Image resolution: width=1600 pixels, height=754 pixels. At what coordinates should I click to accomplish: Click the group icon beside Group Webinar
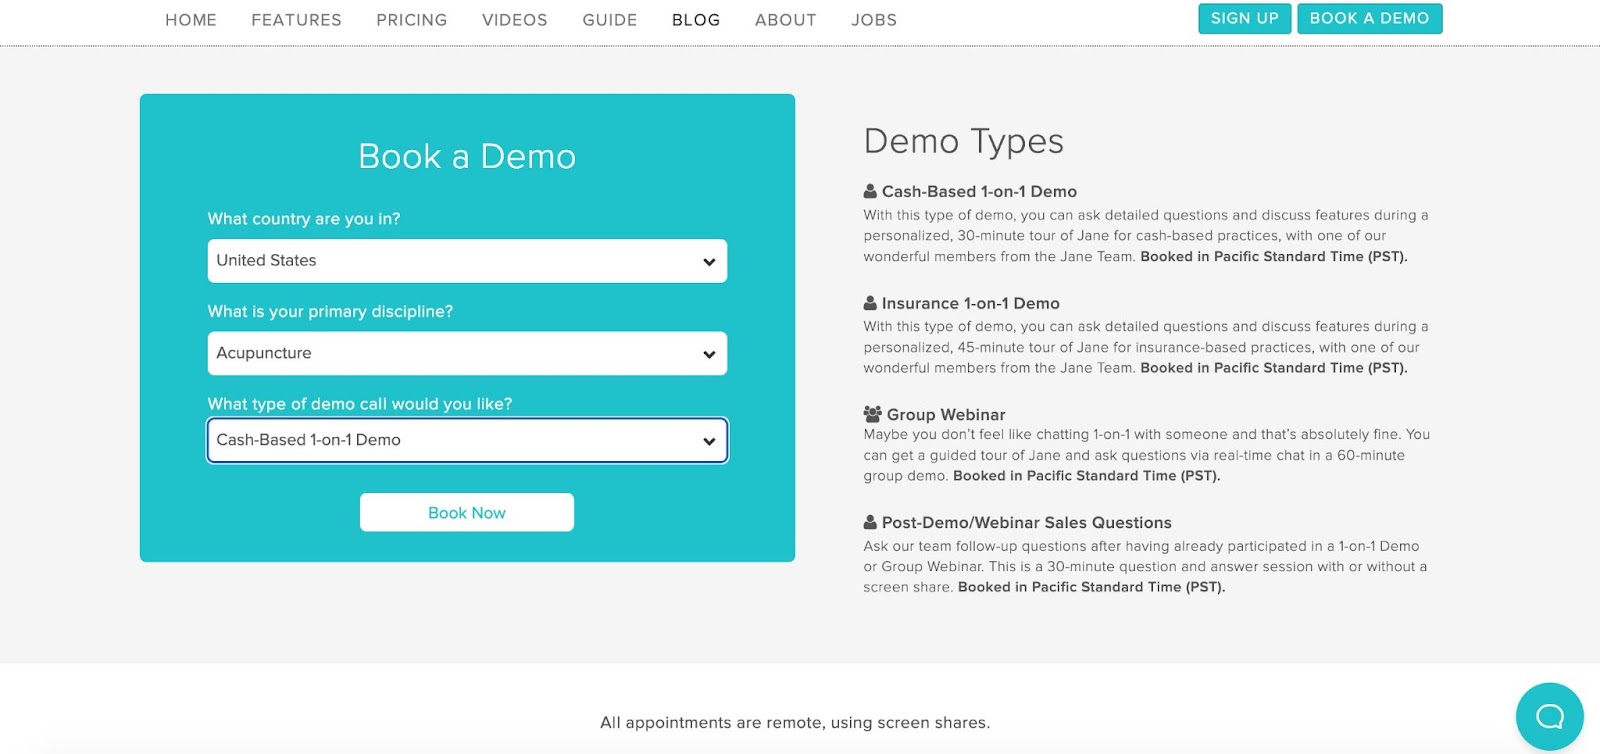click(x=872, y=414)
